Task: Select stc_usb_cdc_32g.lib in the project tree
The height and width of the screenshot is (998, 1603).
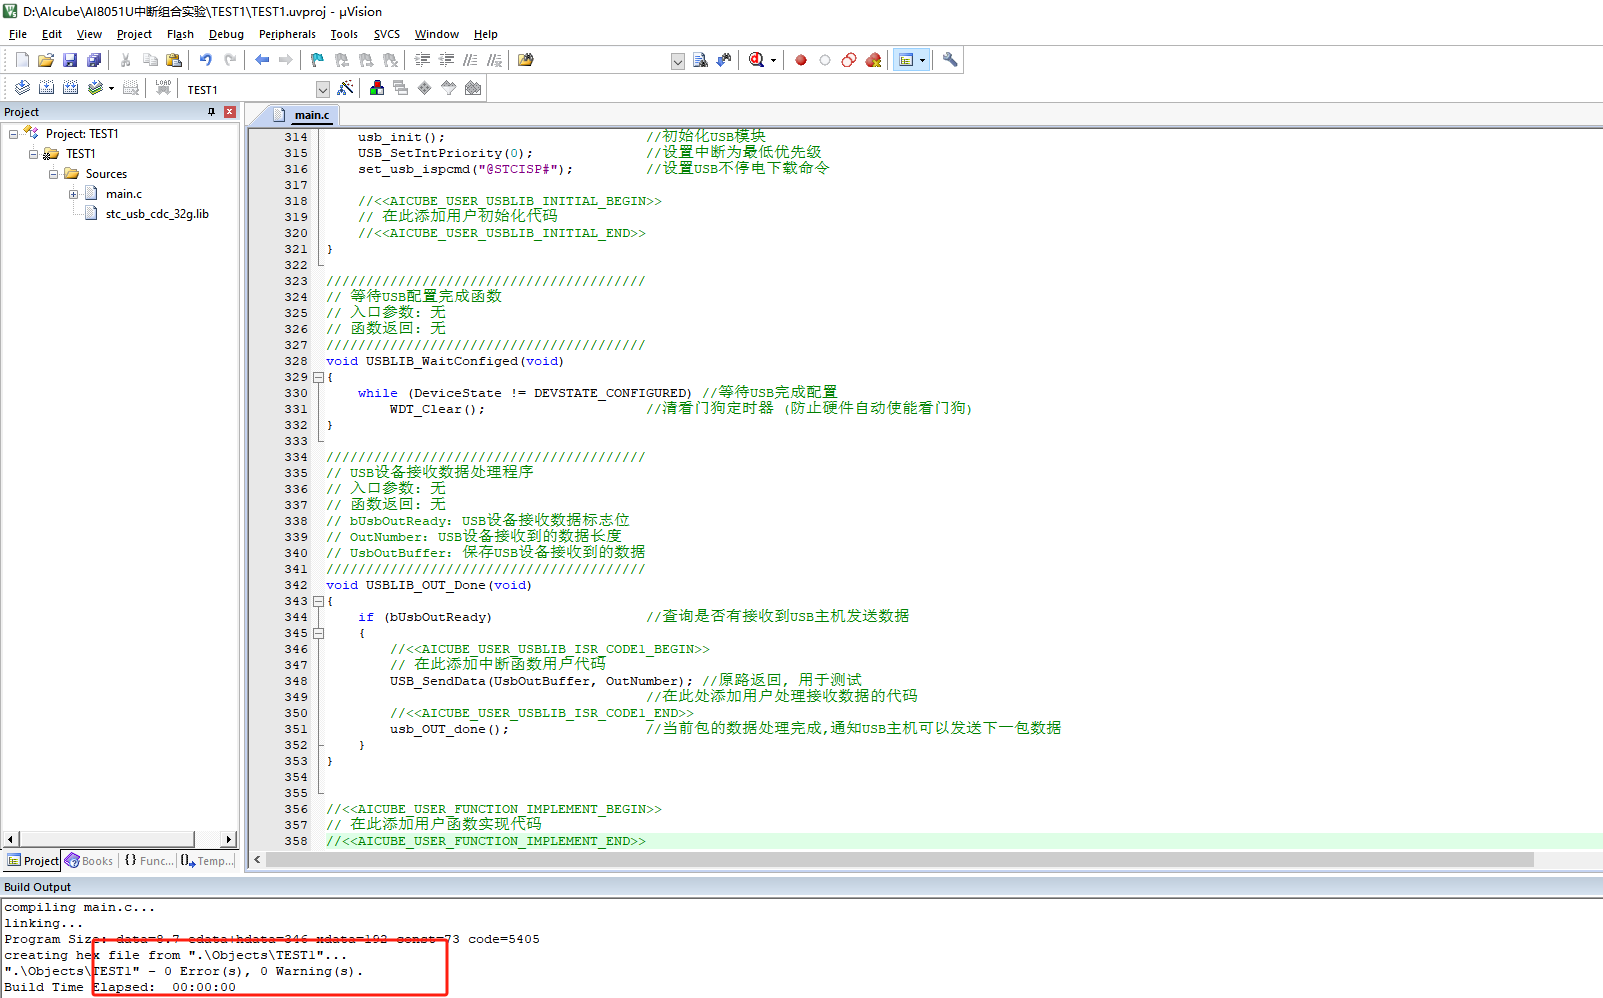Action: pyautogui.click(x=157, y=214)
